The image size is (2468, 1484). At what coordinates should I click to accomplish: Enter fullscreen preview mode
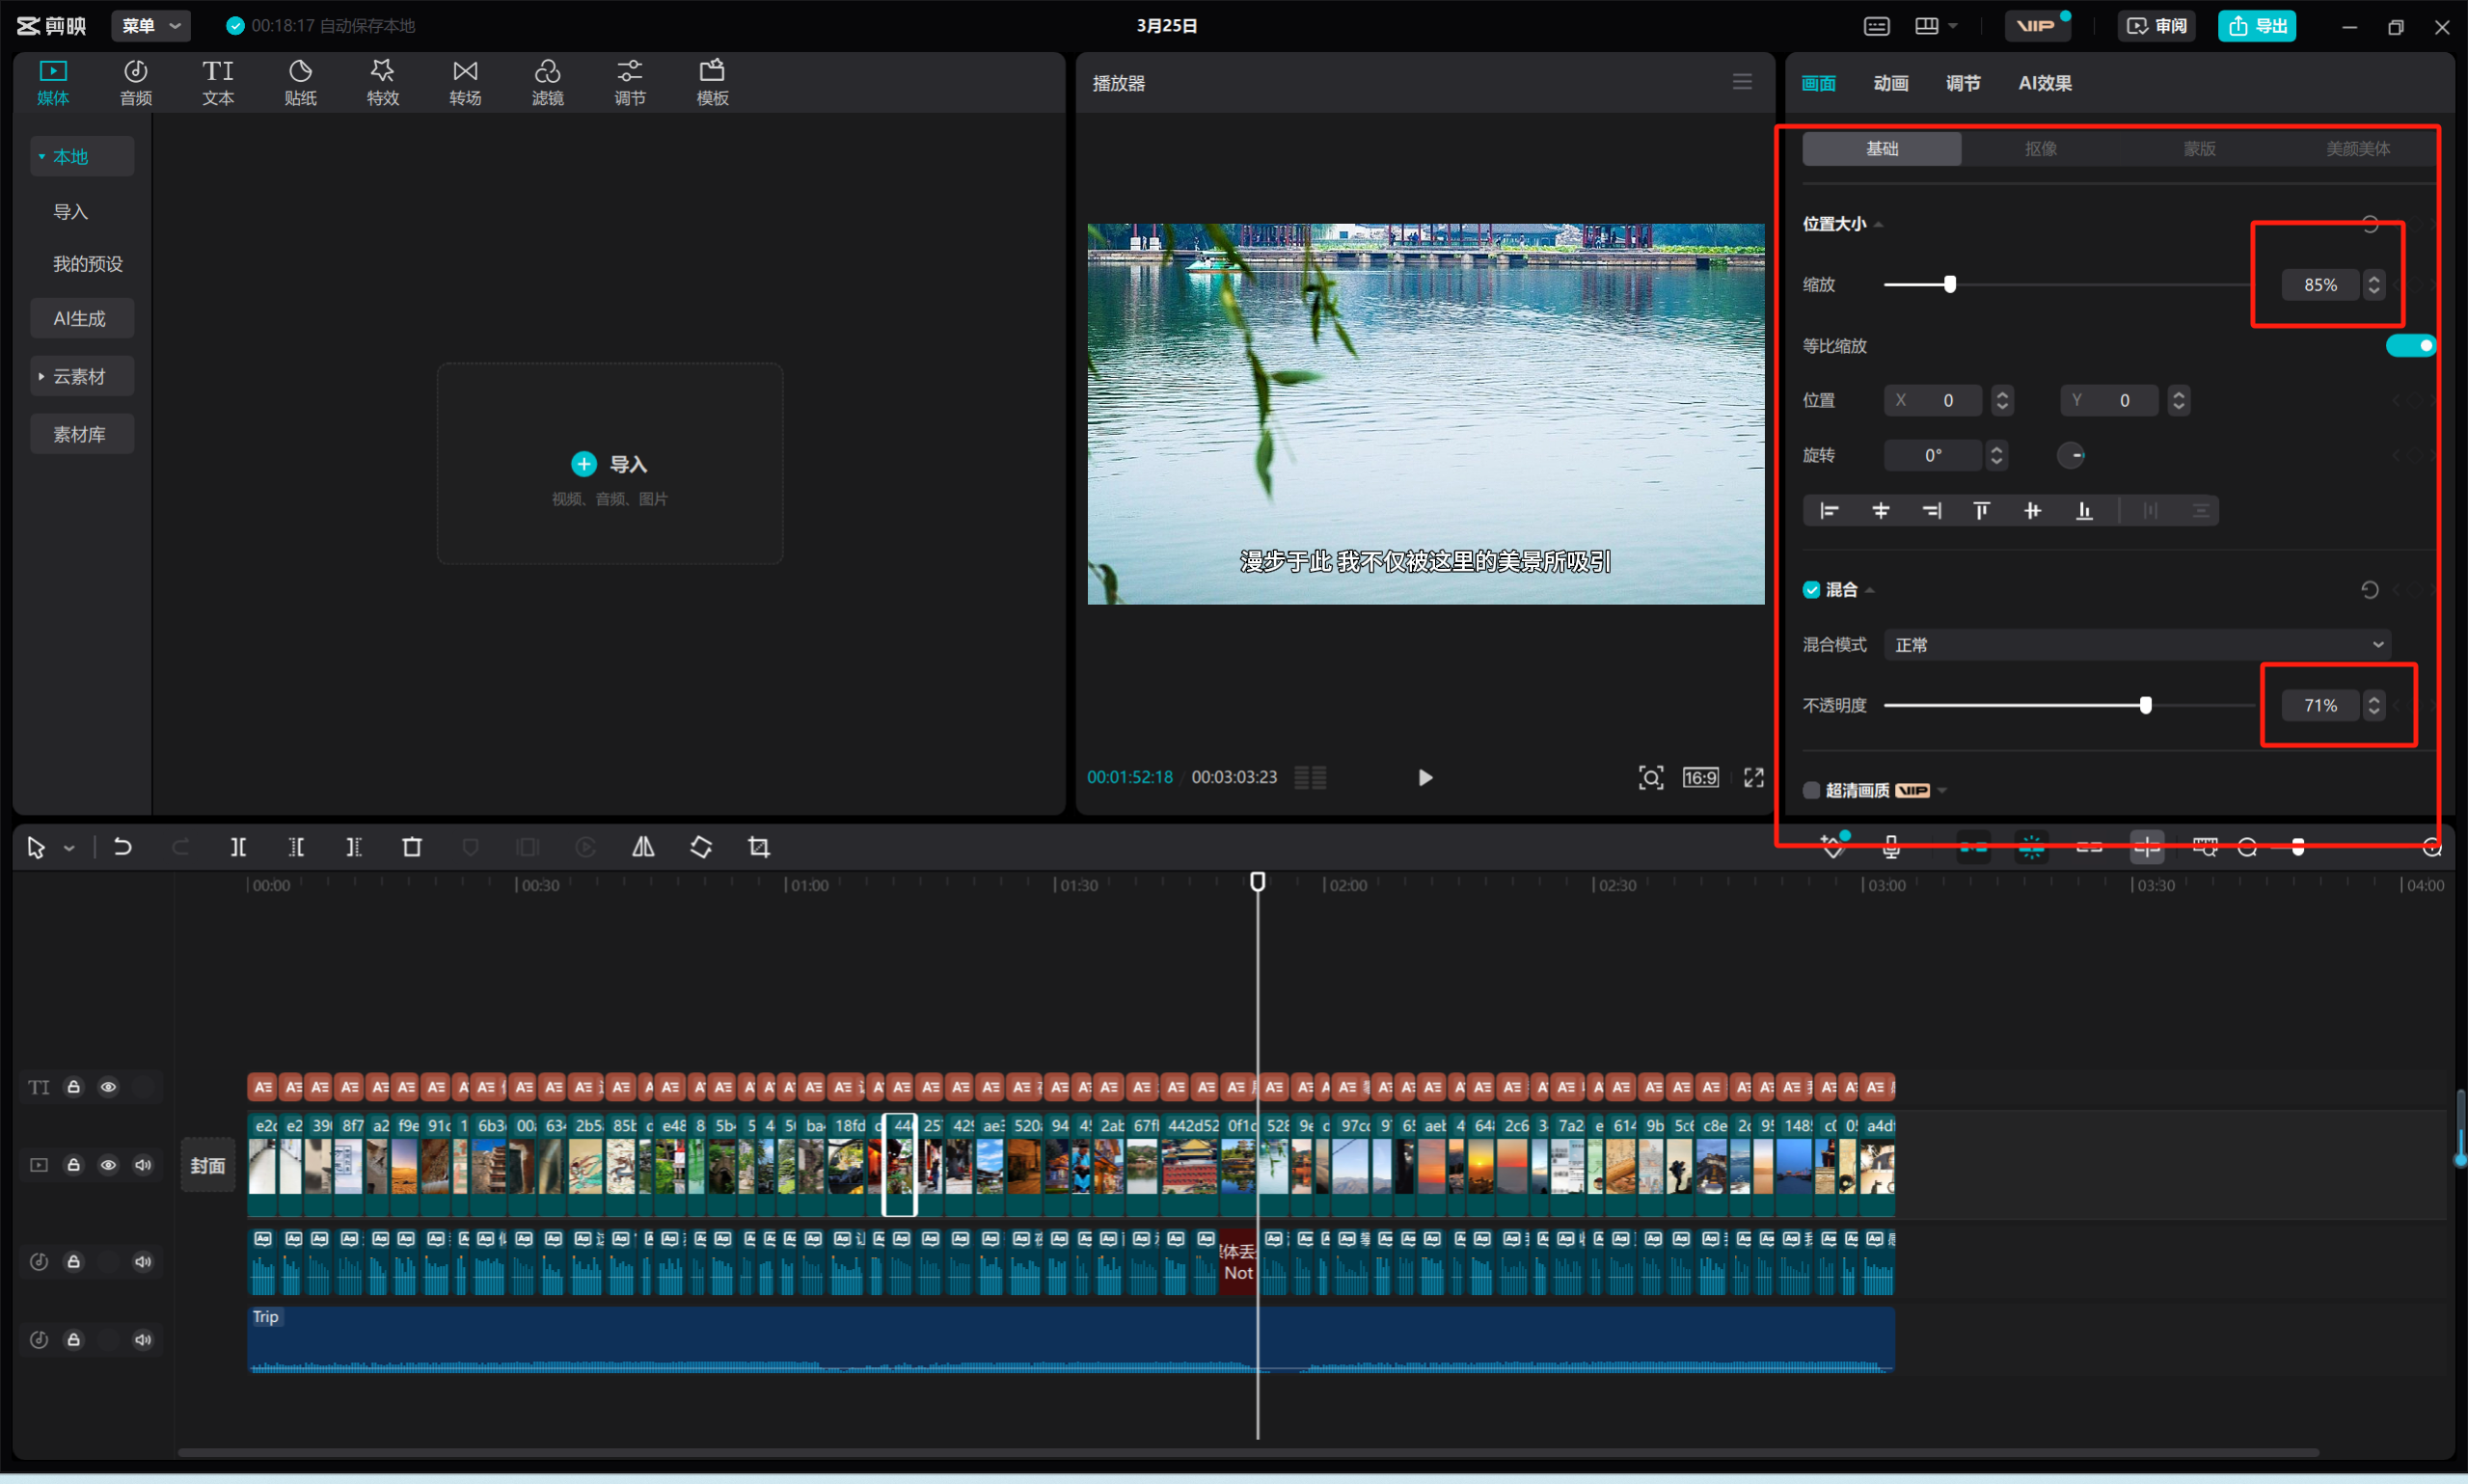[1754, 777]
